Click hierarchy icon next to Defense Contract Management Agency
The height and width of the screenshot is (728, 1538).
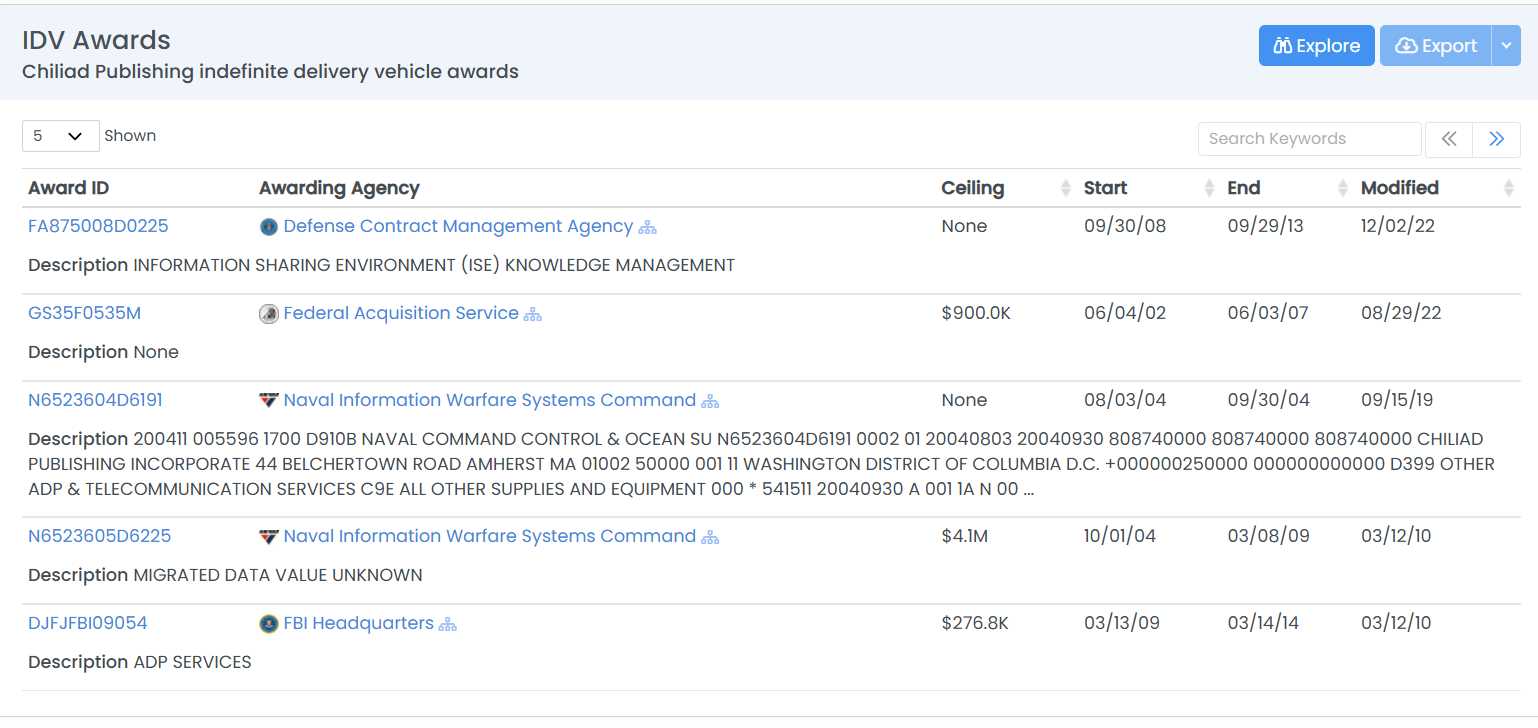point(648,227)
